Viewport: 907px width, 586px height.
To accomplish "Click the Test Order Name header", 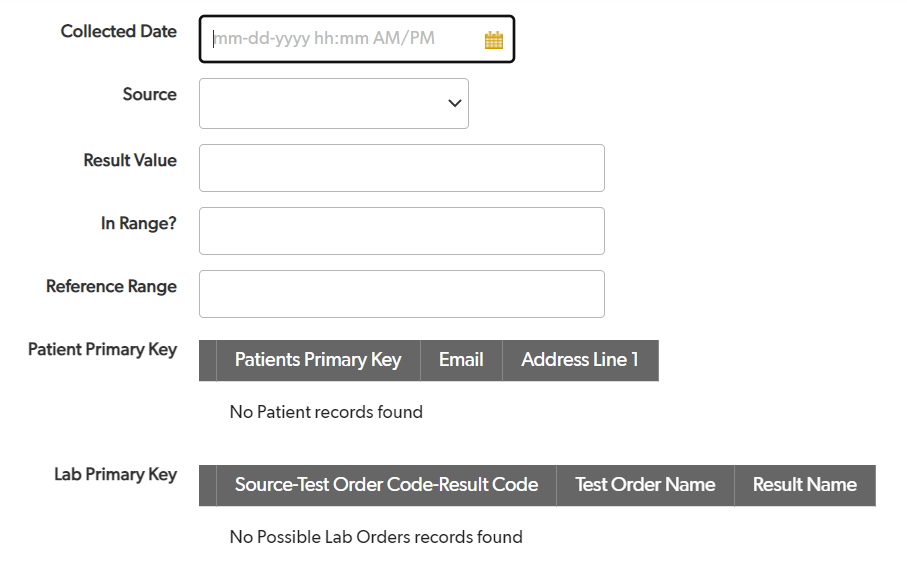I will (x=645, y=485).
